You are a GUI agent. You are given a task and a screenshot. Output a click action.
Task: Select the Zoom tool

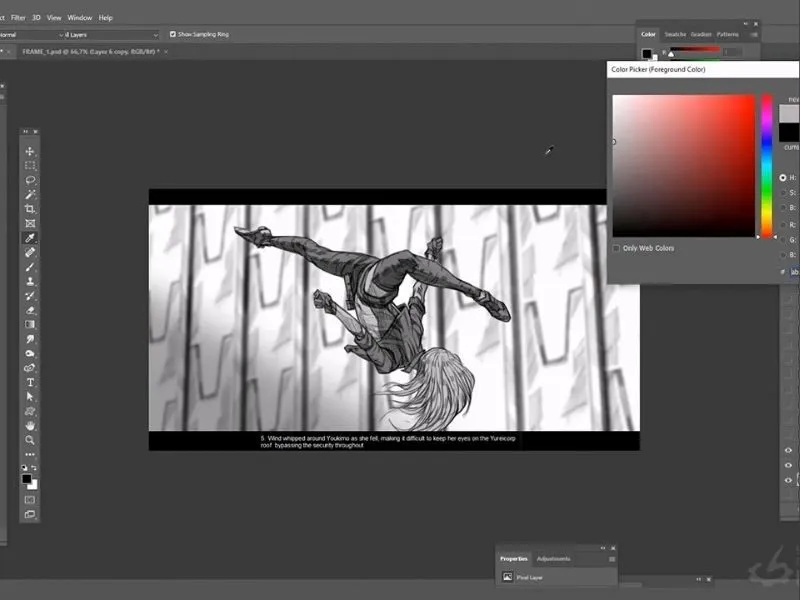pyautogui.click(x=30, y=440)
